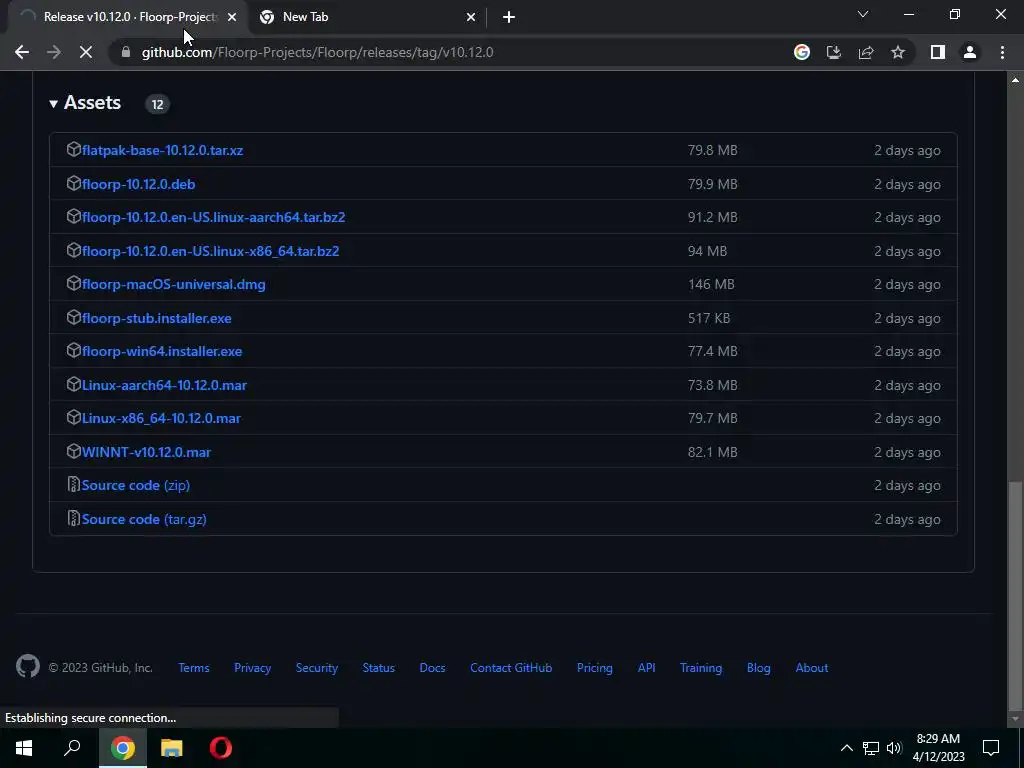This screenshot has width=1024, height=768.
Task: Collapse the Assets section triangle
Action: (54, 103)
